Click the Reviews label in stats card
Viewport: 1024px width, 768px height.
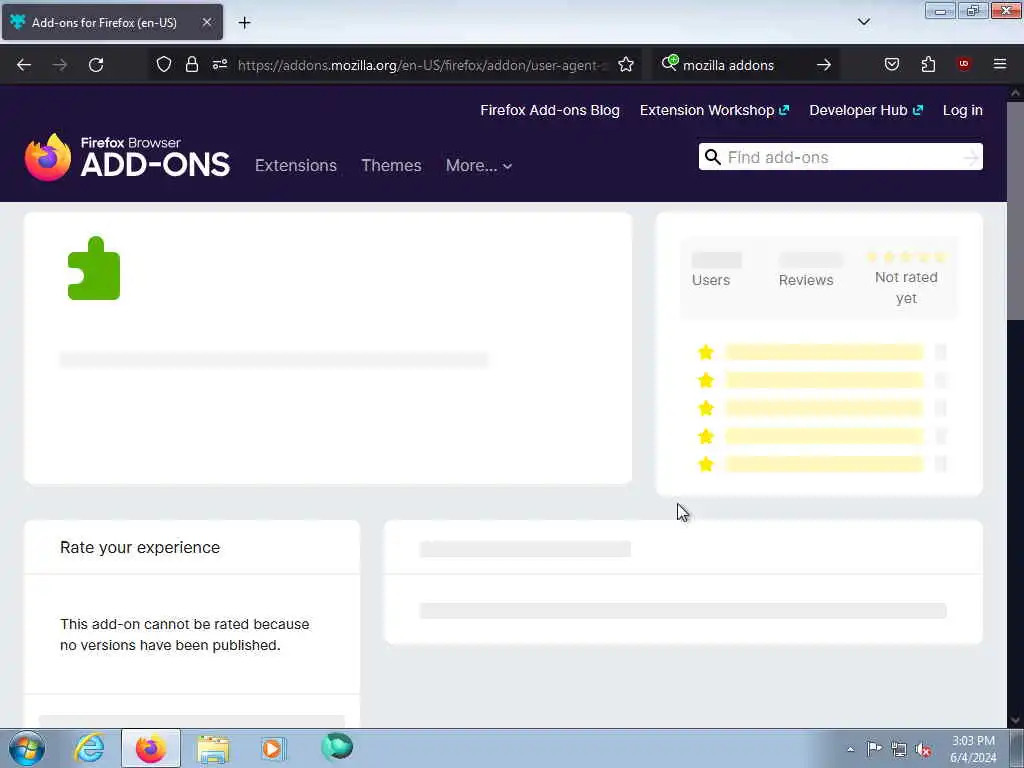[806, 280]
